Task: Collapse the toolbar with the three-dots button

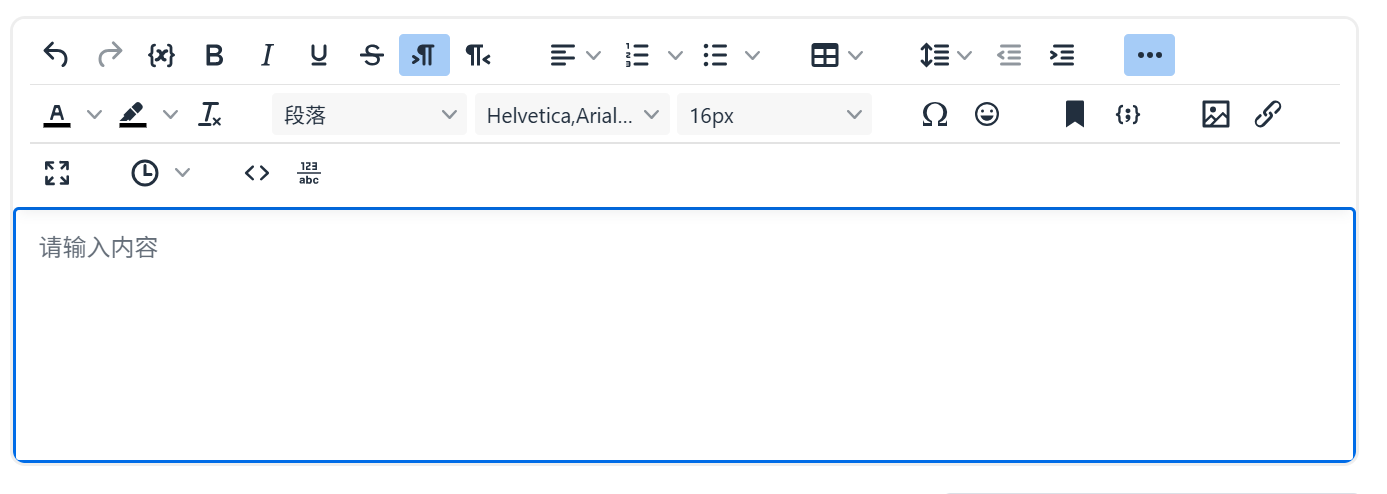Action: click(1149, 56)
